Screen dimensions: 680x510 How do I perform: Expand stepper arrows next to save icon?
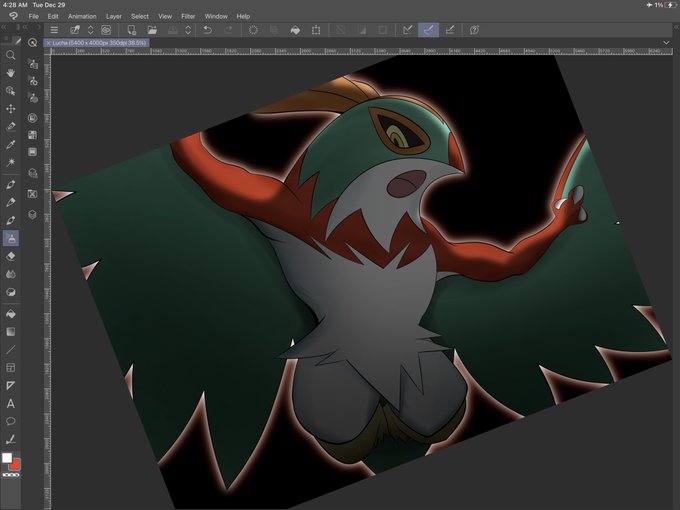coord(188,30)
